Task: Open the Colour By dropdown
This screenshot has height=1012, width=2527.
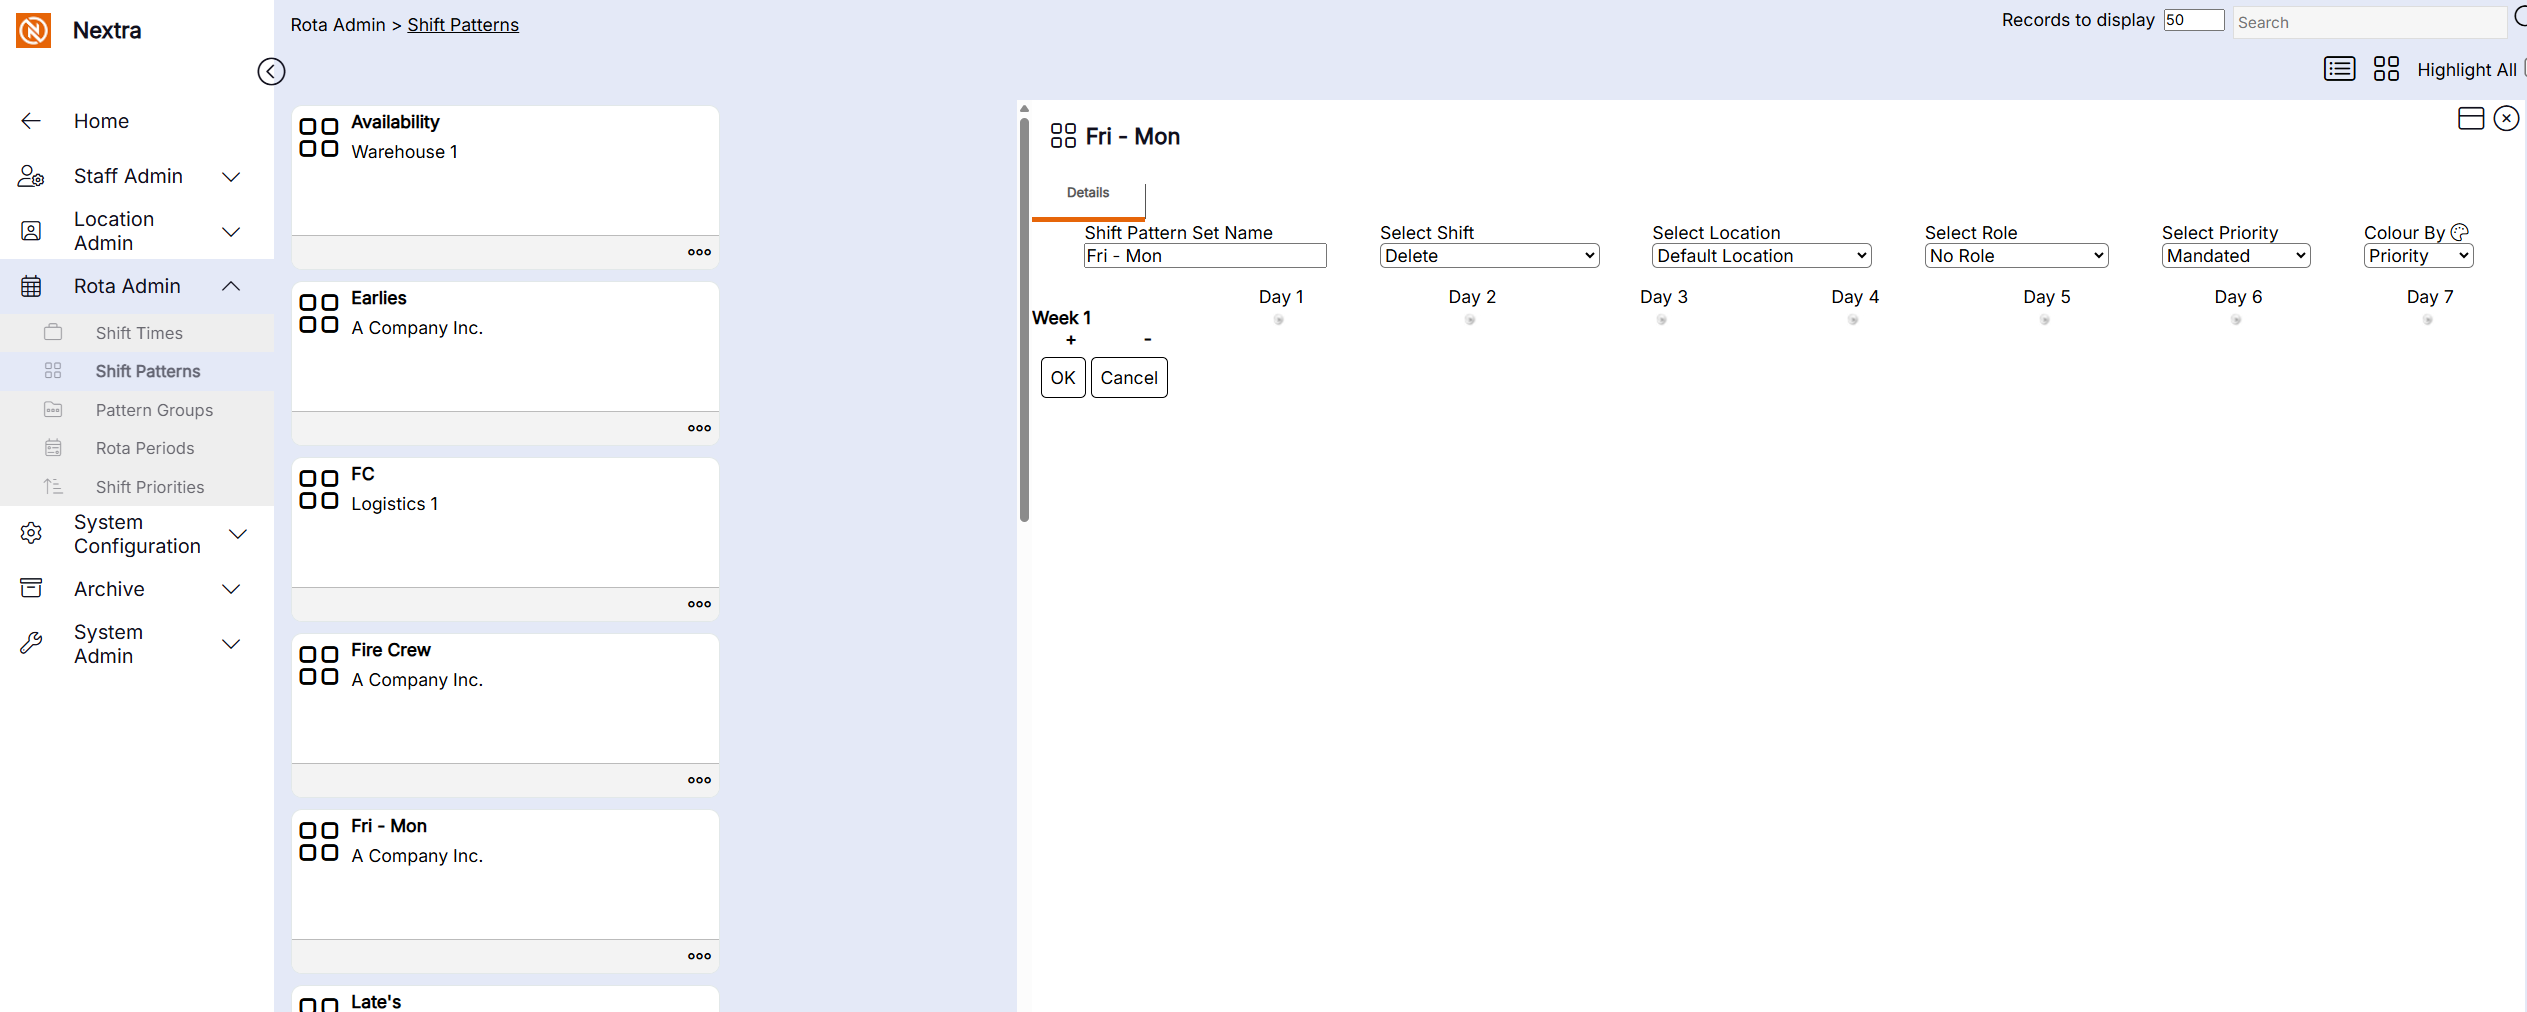Action: pyautogui.click(x=2418, y=256)
